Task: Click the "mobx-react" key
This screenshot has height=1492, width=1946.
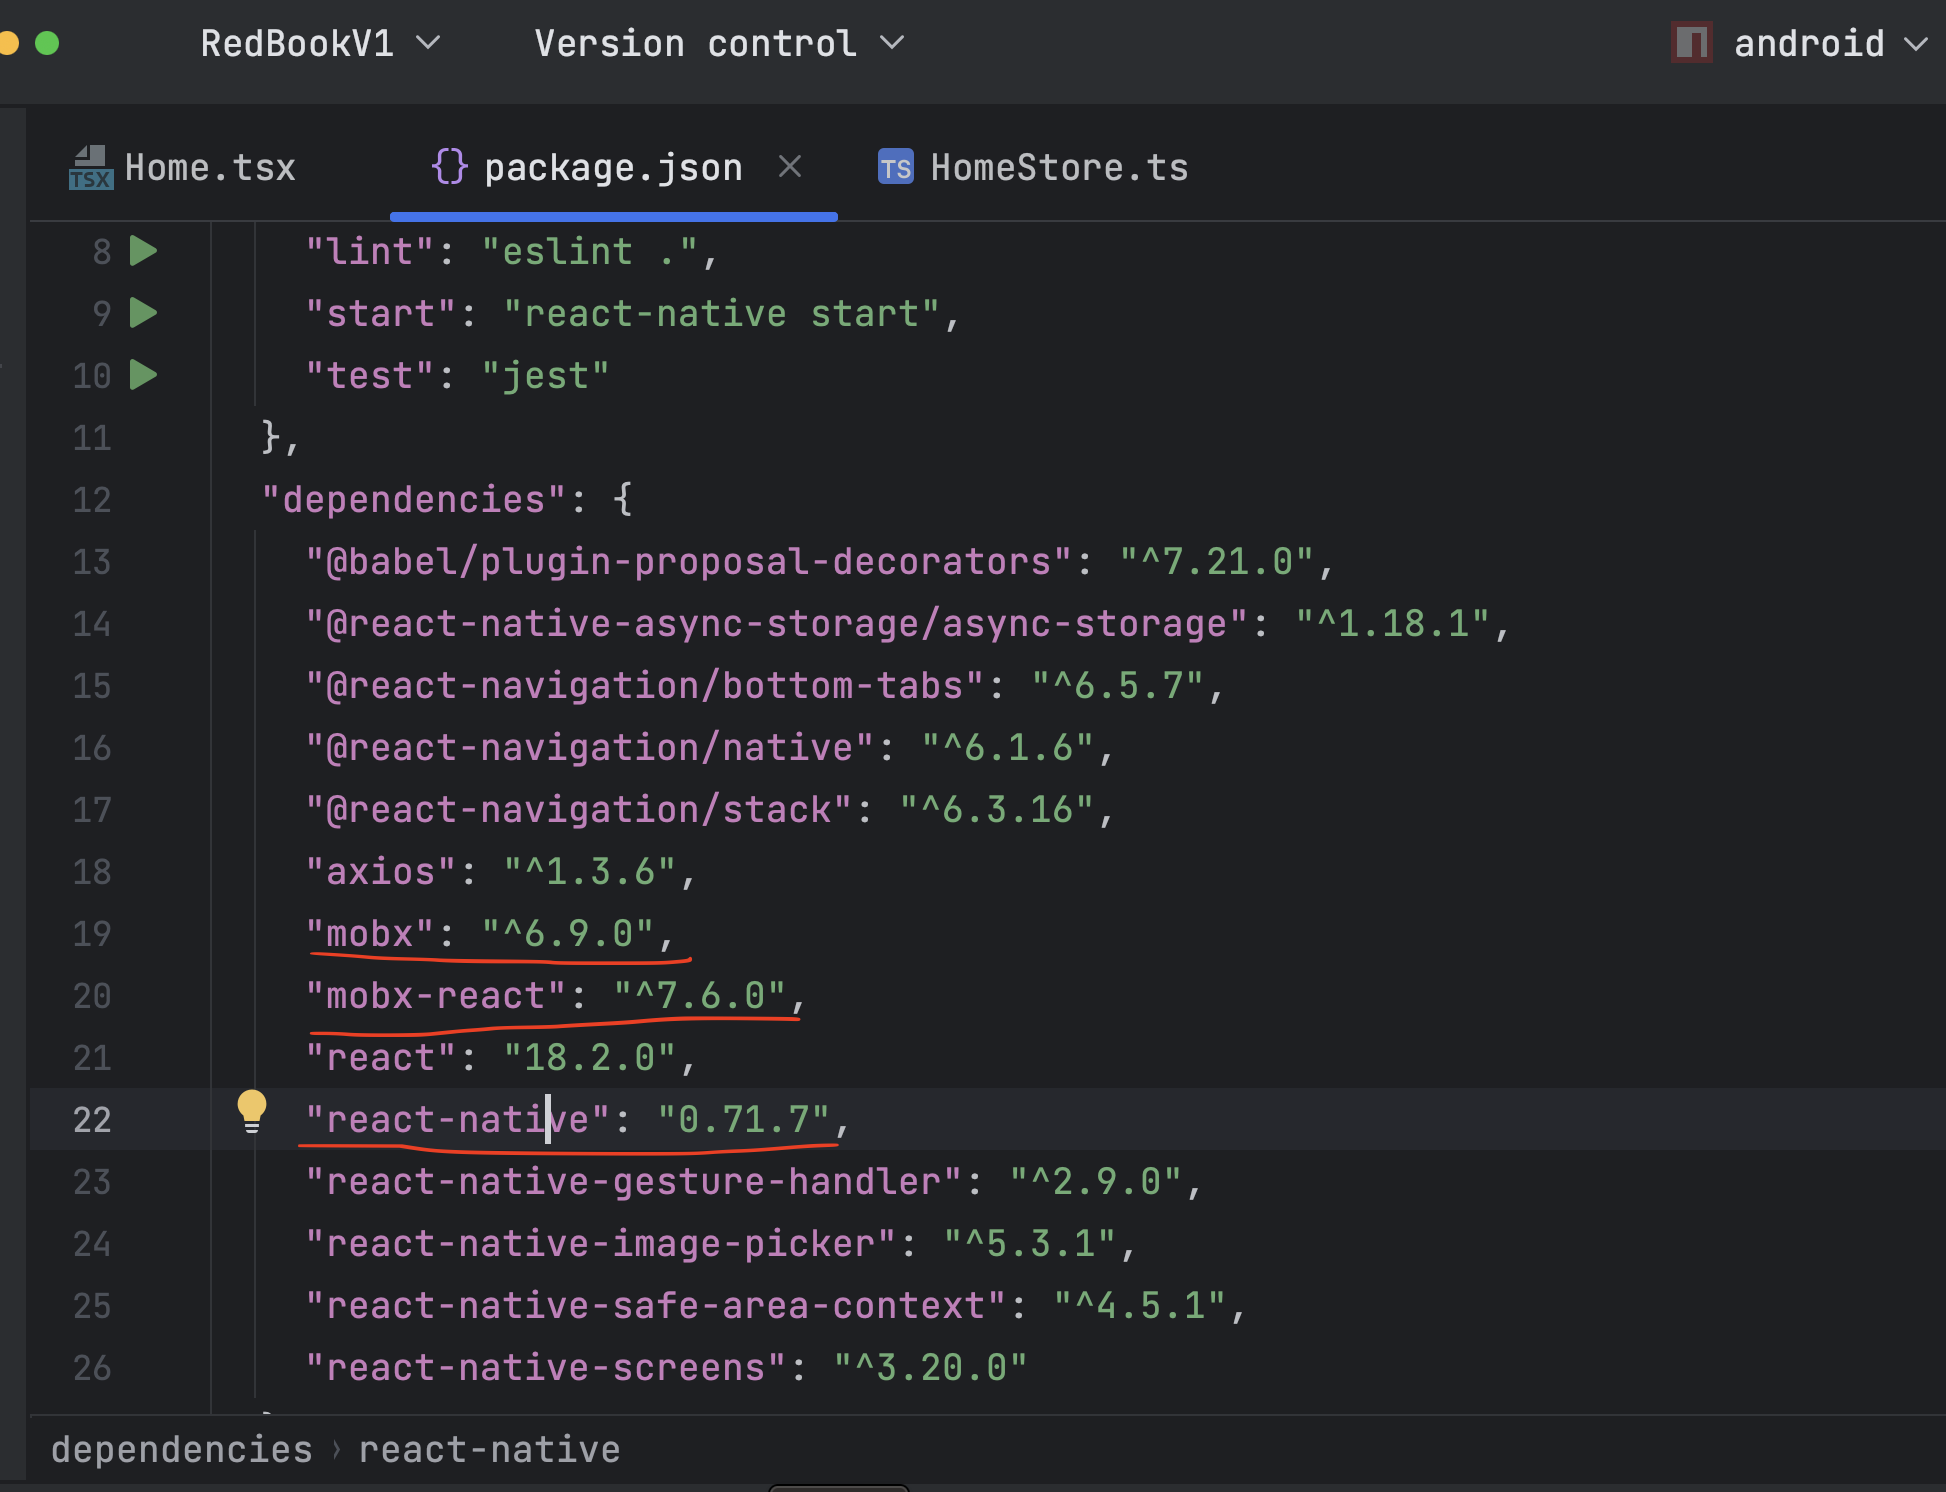Action: point(436,995)
